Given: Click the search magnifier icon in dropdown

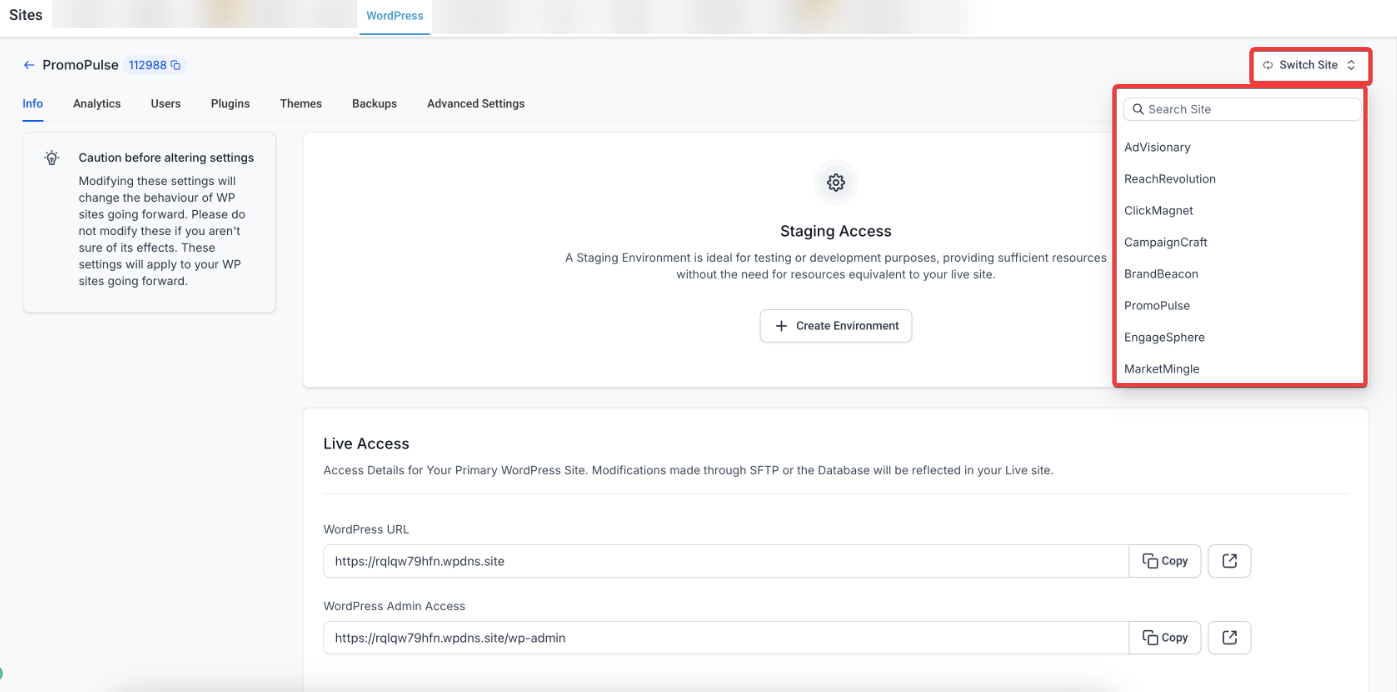Looking at the screenshot, I should (1138, 109).
